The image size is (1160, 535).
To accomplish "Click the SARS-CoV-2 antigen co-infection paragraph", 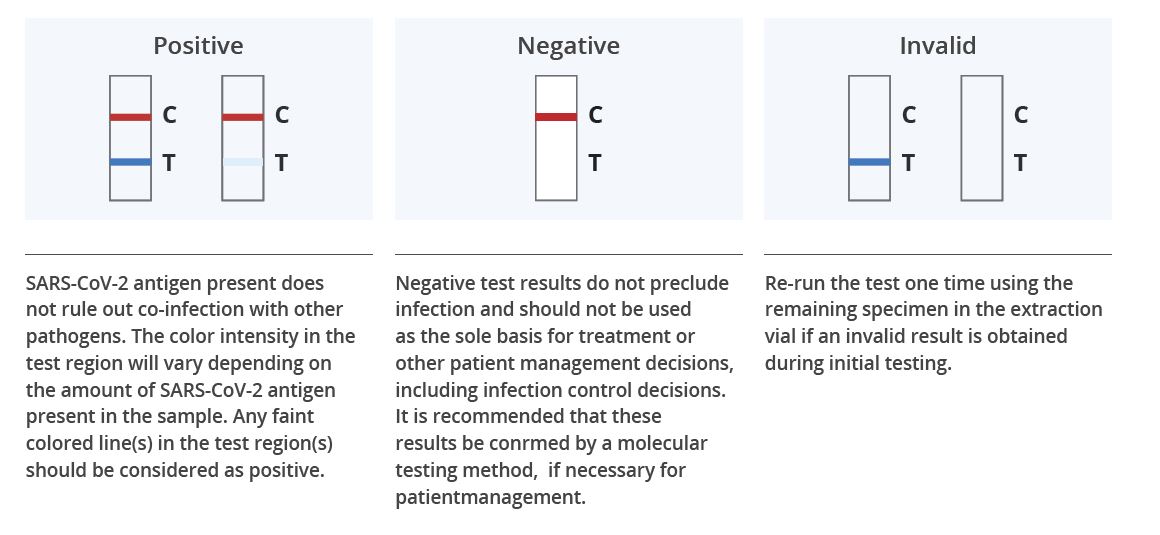I will coord(190,376).
